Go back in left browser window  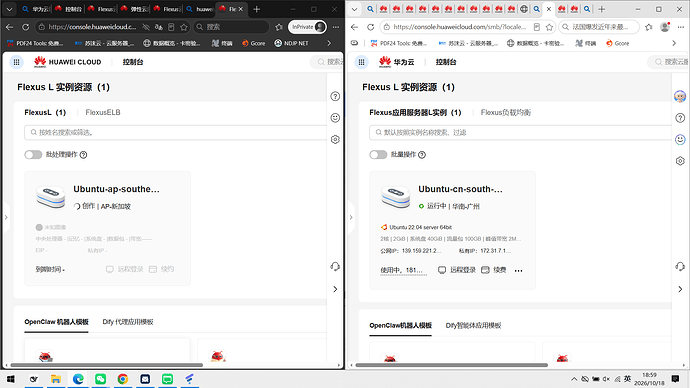[x=10, y=27]
